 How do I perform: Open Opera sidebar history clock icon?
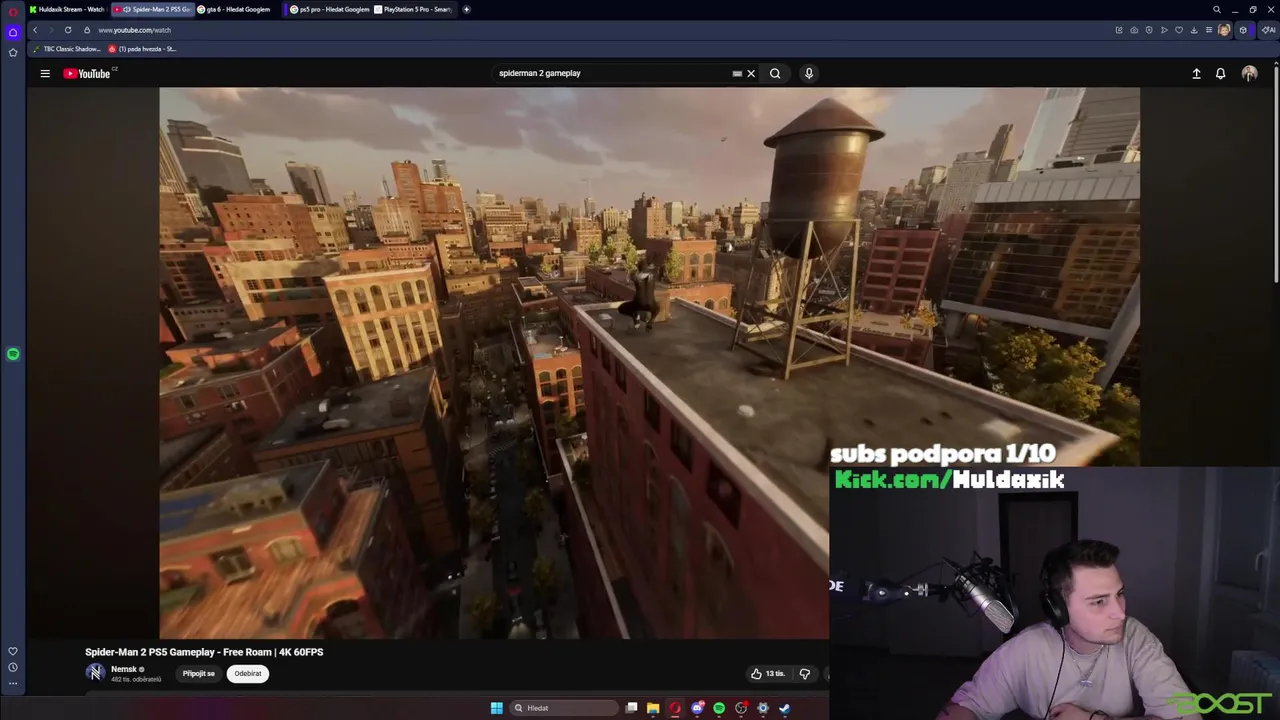pos(13,667)
